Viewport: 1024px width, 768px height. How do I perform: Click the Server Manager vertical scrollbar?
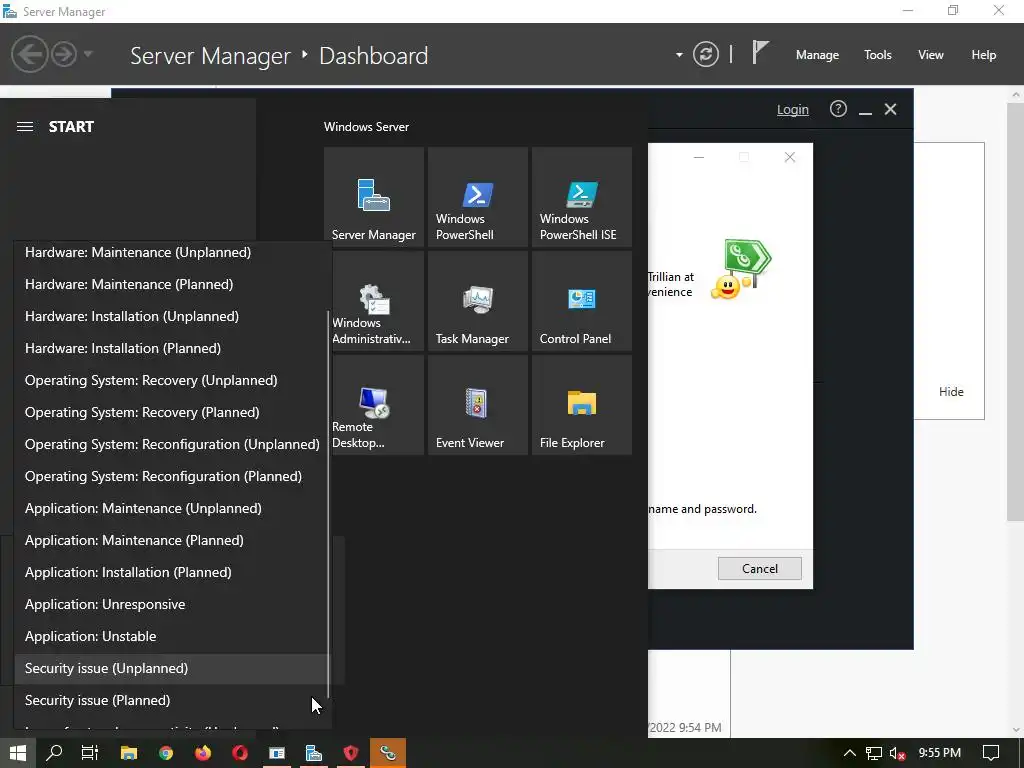pyautogui.click(x=1016, y=313)
